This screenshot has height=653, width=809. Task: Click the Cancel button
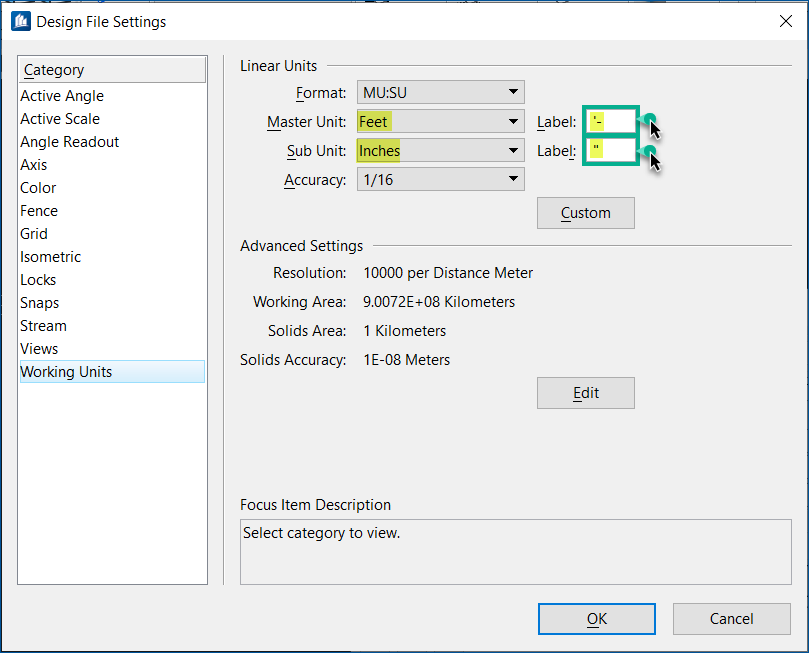[732, 619]
